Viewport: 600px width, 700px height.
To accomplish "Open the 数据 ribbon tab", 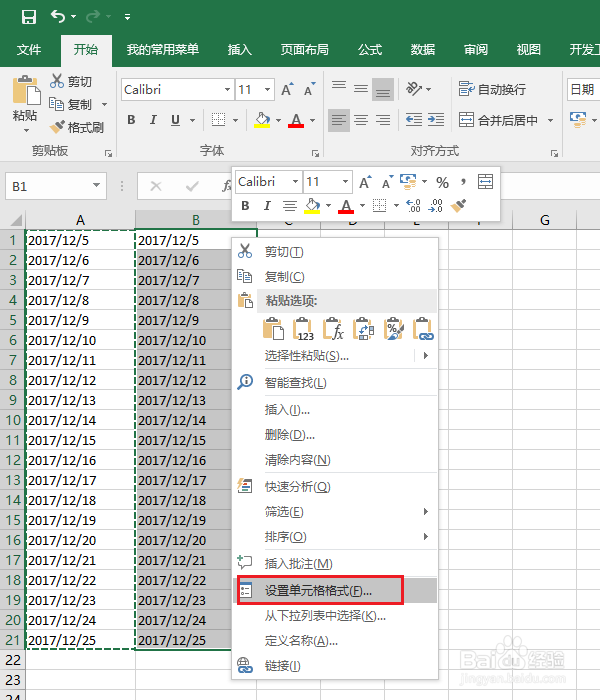I will (x=423, y=50).
